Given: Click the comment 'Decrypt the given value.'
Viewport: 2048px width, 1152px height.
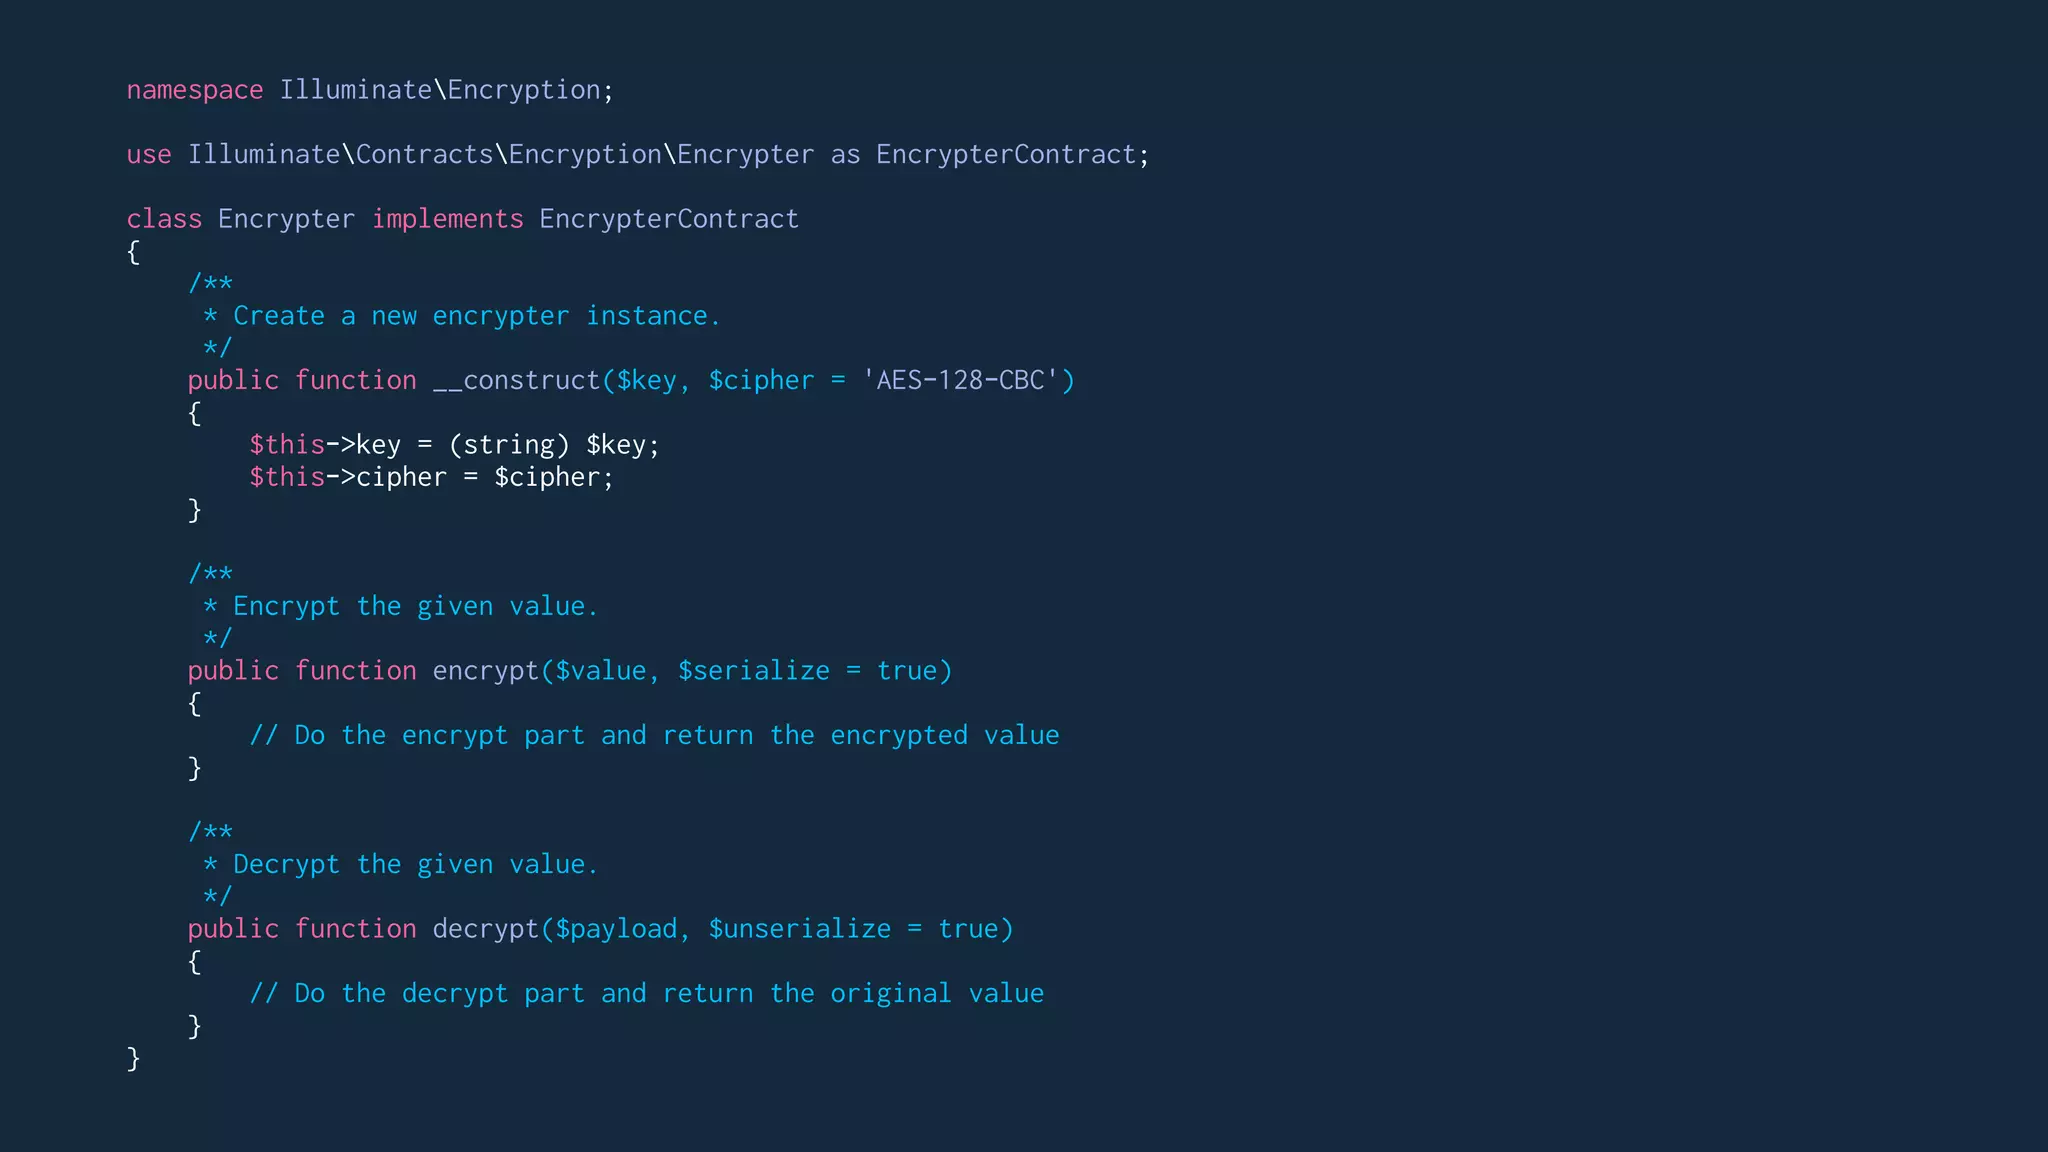Looking at the screenshot, I should pos(416,864).
